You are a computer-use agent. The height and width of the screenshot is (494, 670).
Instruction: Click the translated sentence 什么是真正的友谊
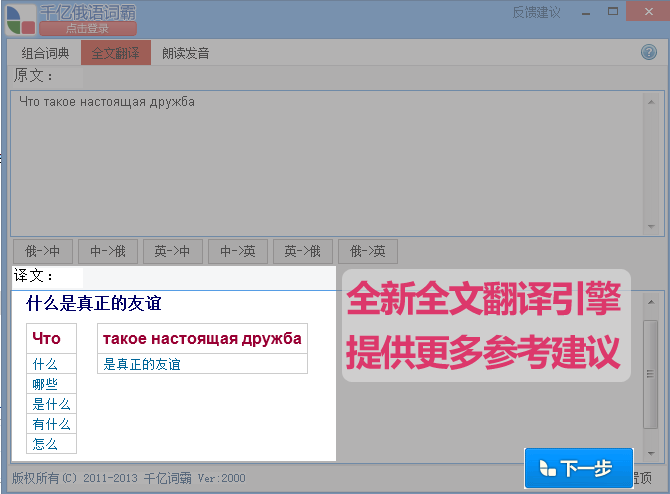click(x=94, y=303)
